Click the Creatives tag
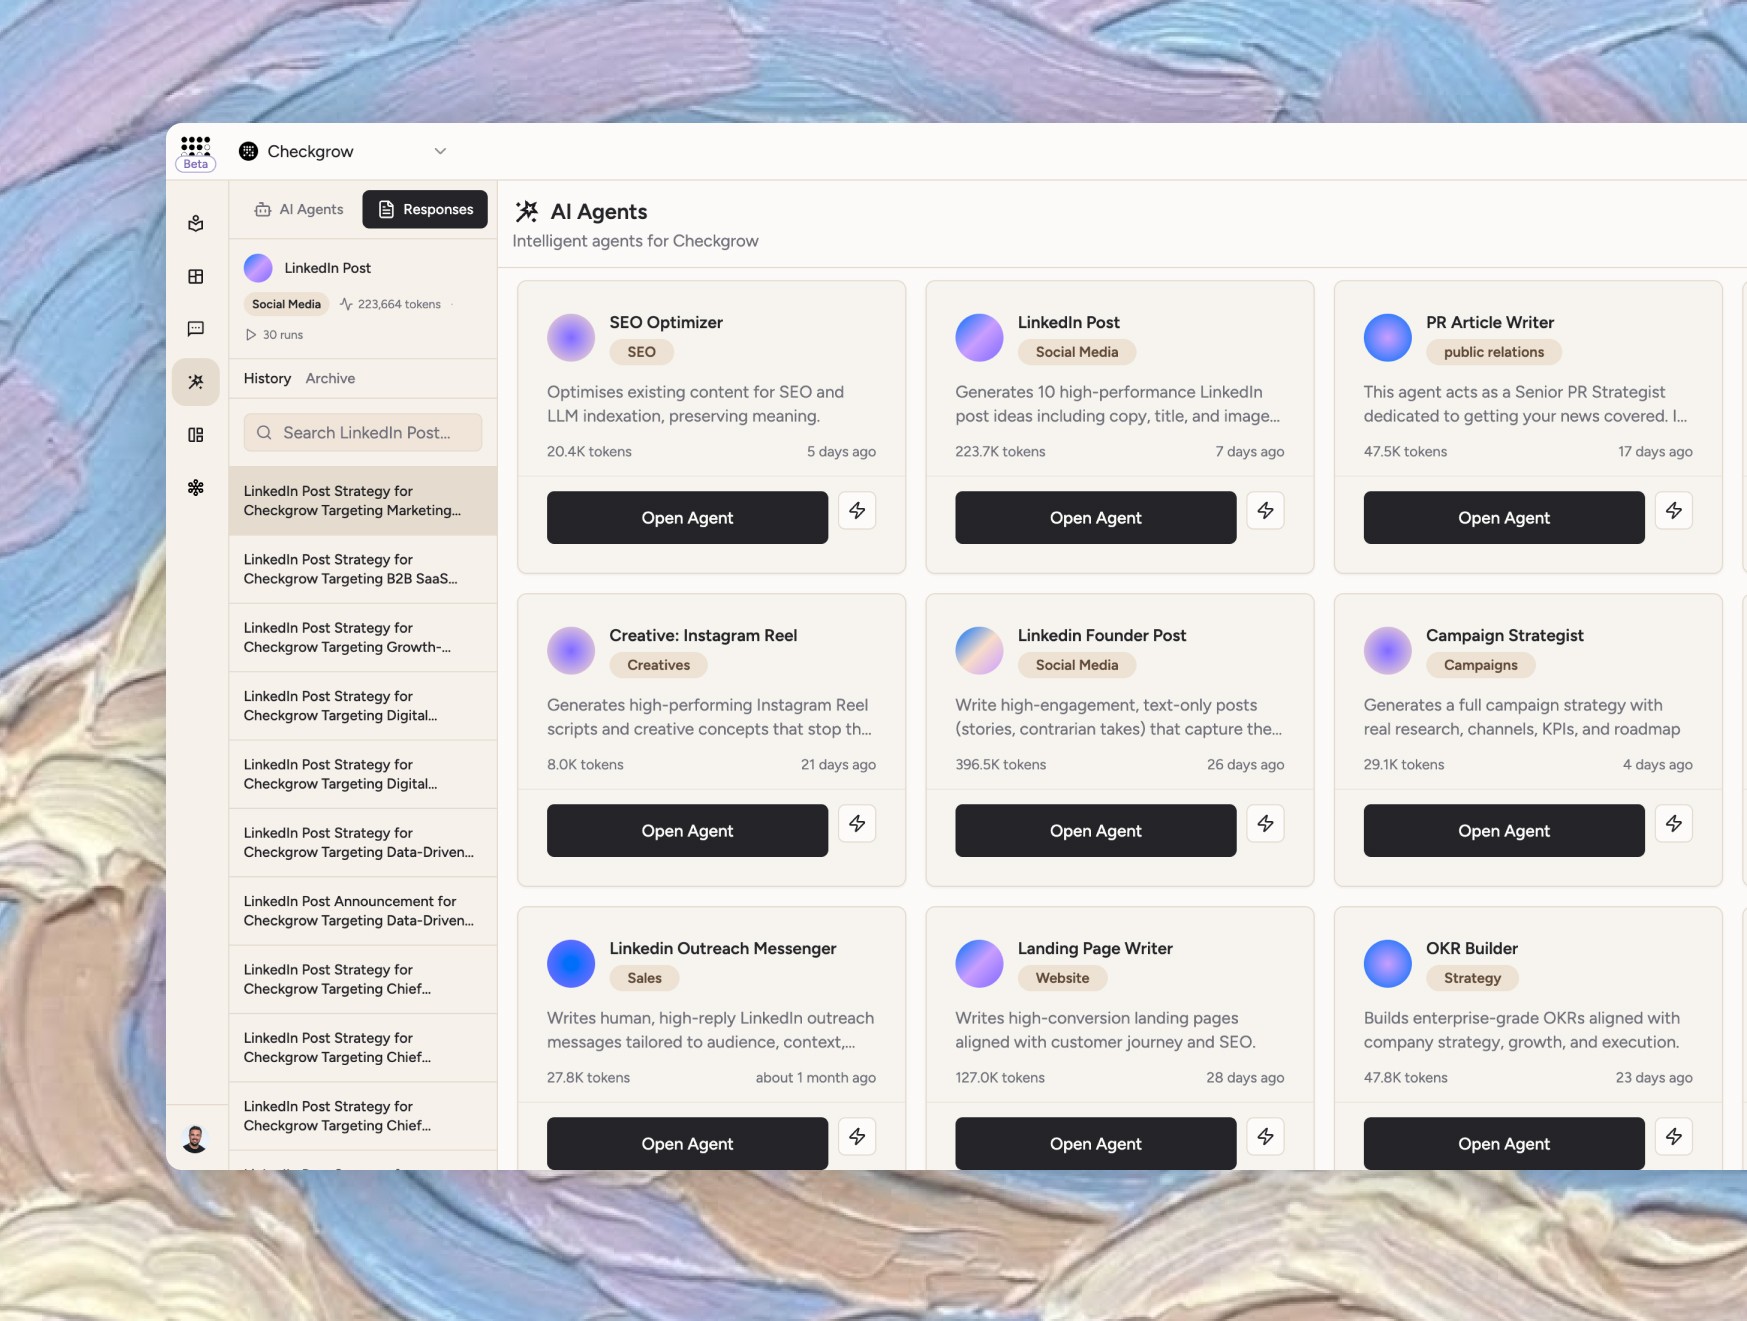The image size is (1747, 1321). [x=658, y=665]
